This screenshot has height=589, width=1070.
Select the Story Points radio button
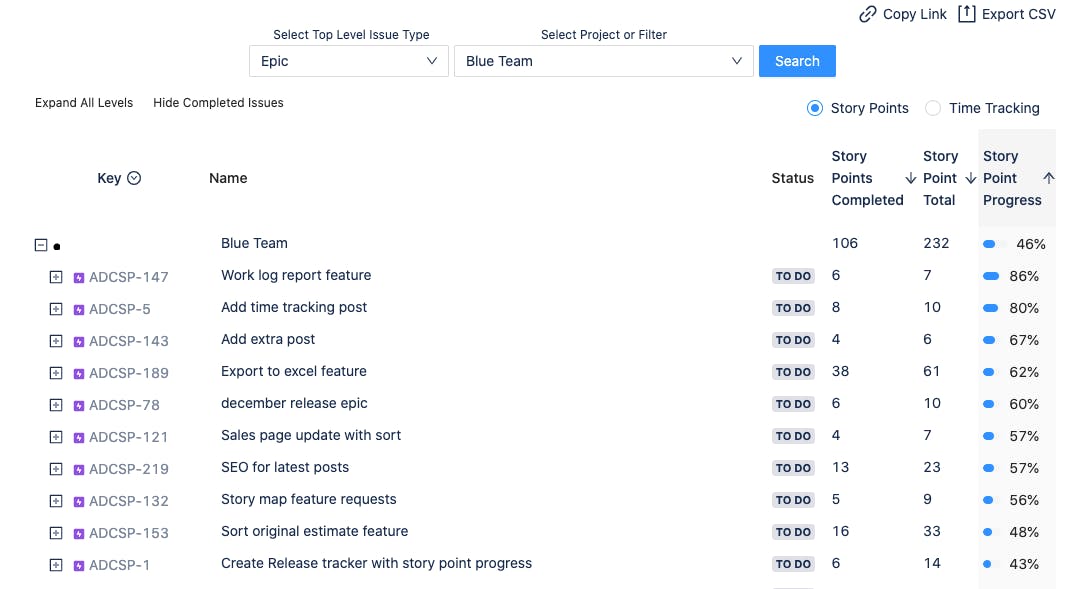coord(815,108)
